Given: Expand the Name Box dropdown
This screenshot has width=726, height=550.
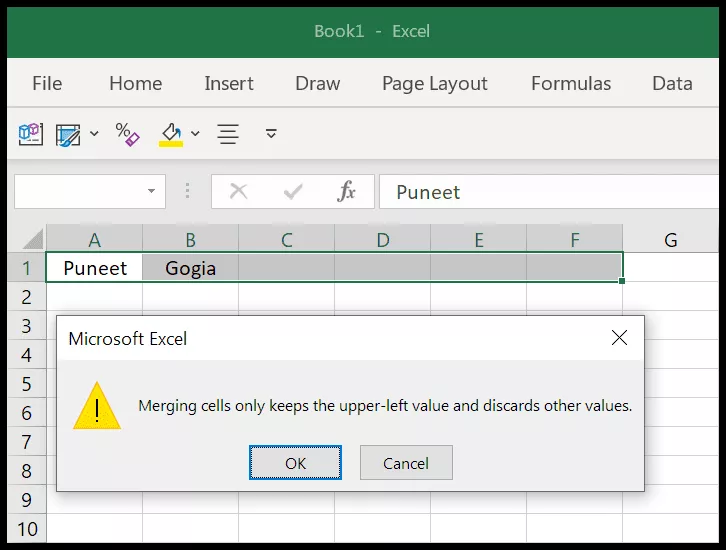Looking at the screenshot, I should (x=151, y=191).
